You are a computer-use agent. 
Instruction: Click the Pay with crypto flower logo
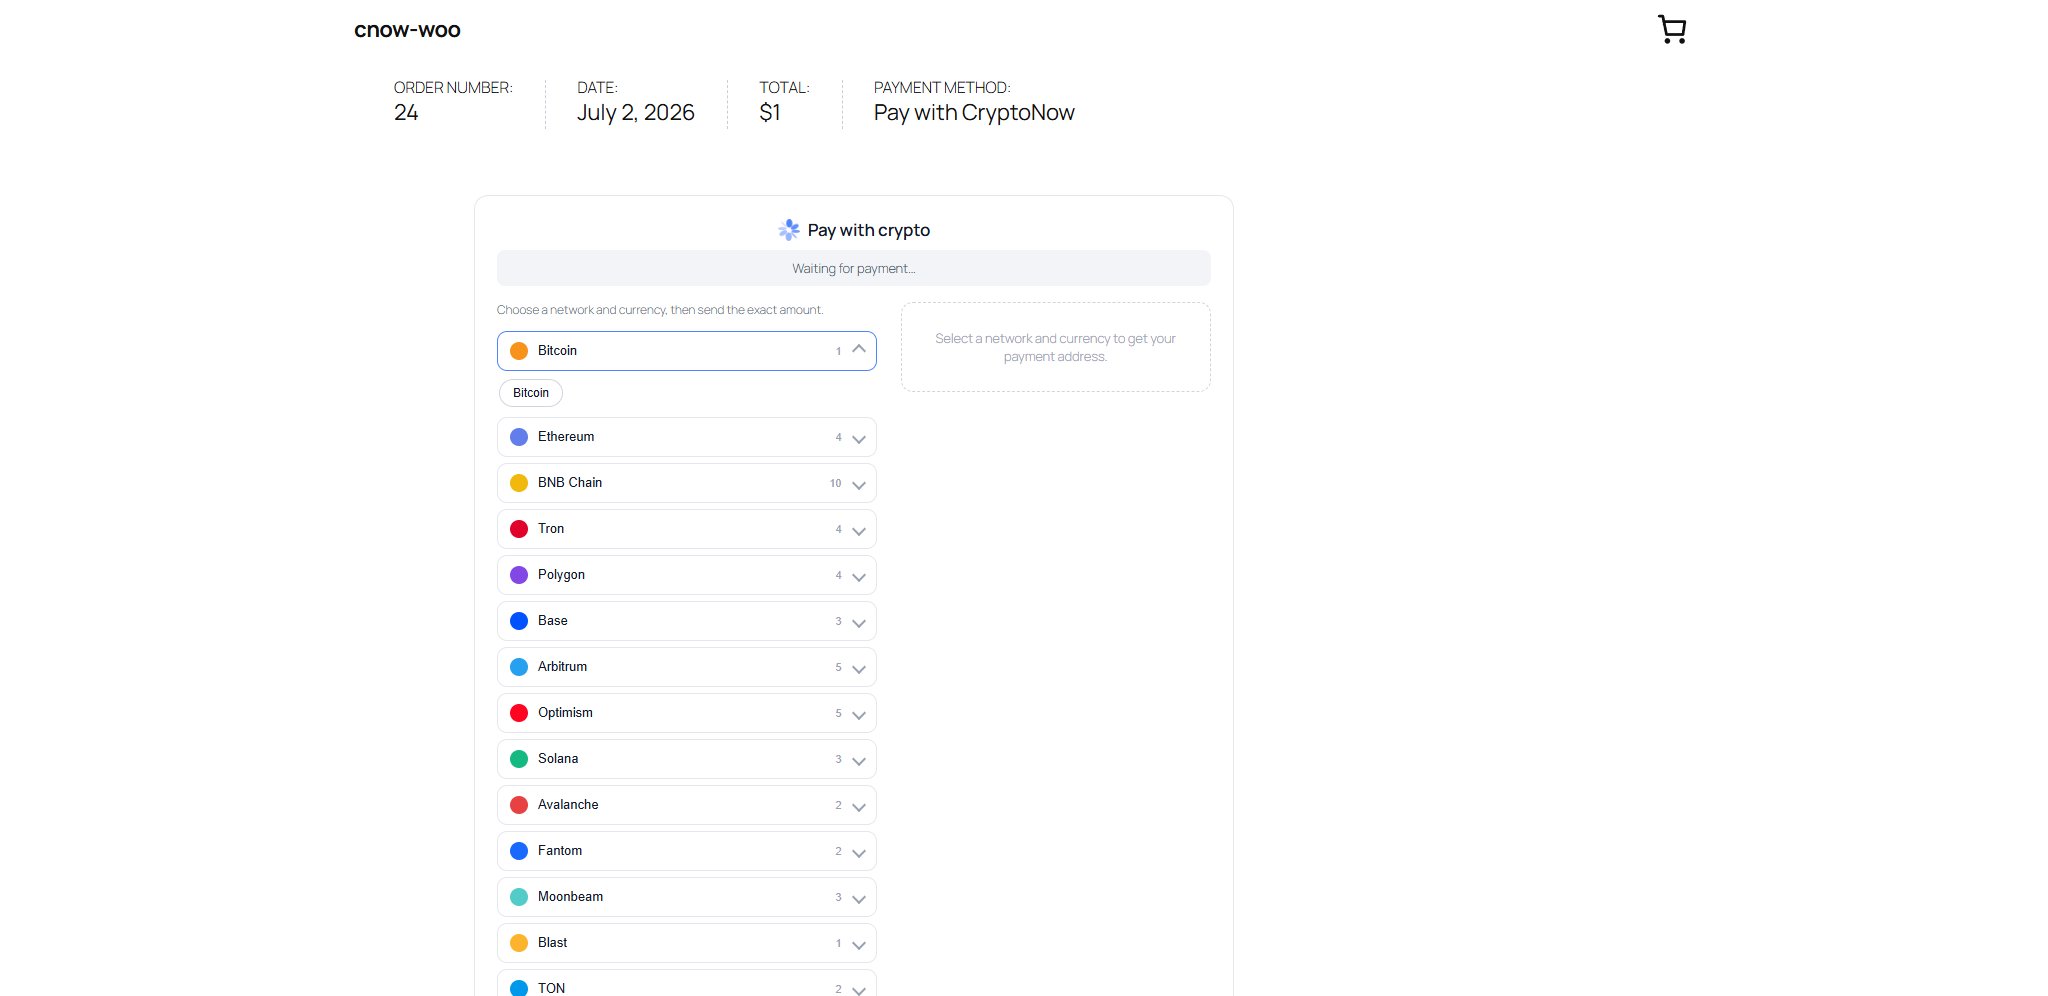pyautogui.click(x=789, y=230)
